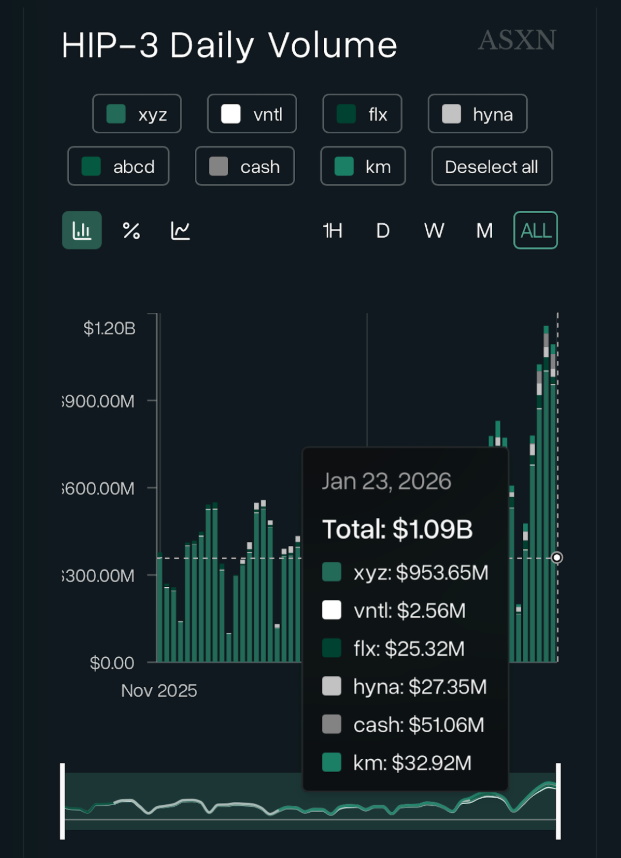Switch to bar chart view

[82, 231]
